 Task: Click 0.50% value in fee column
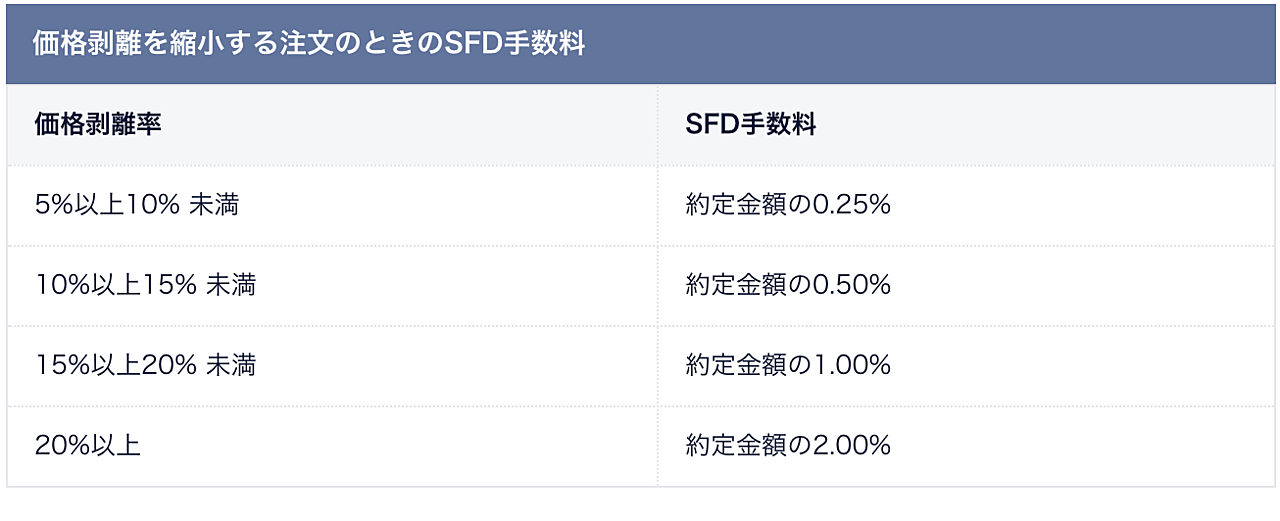click(850, 286)
